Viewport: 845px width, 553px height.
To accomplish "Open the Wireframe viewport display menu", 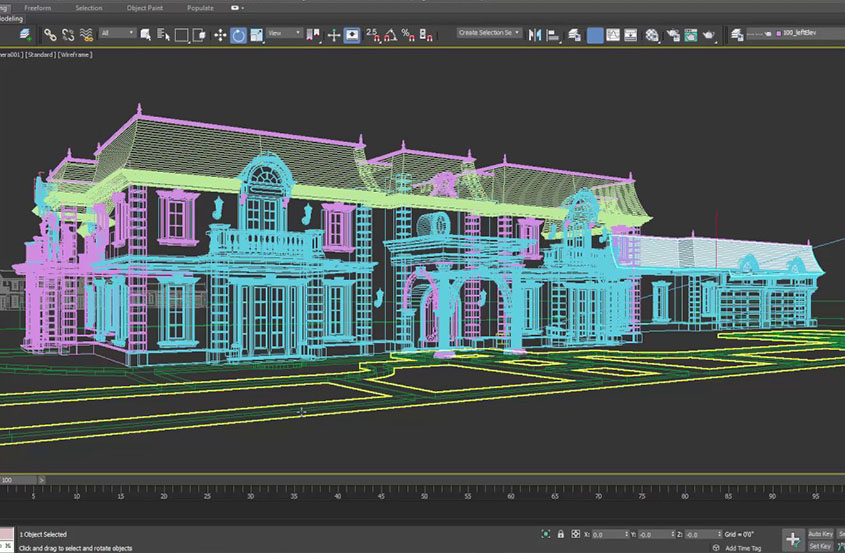I will (x=75, y=55).
